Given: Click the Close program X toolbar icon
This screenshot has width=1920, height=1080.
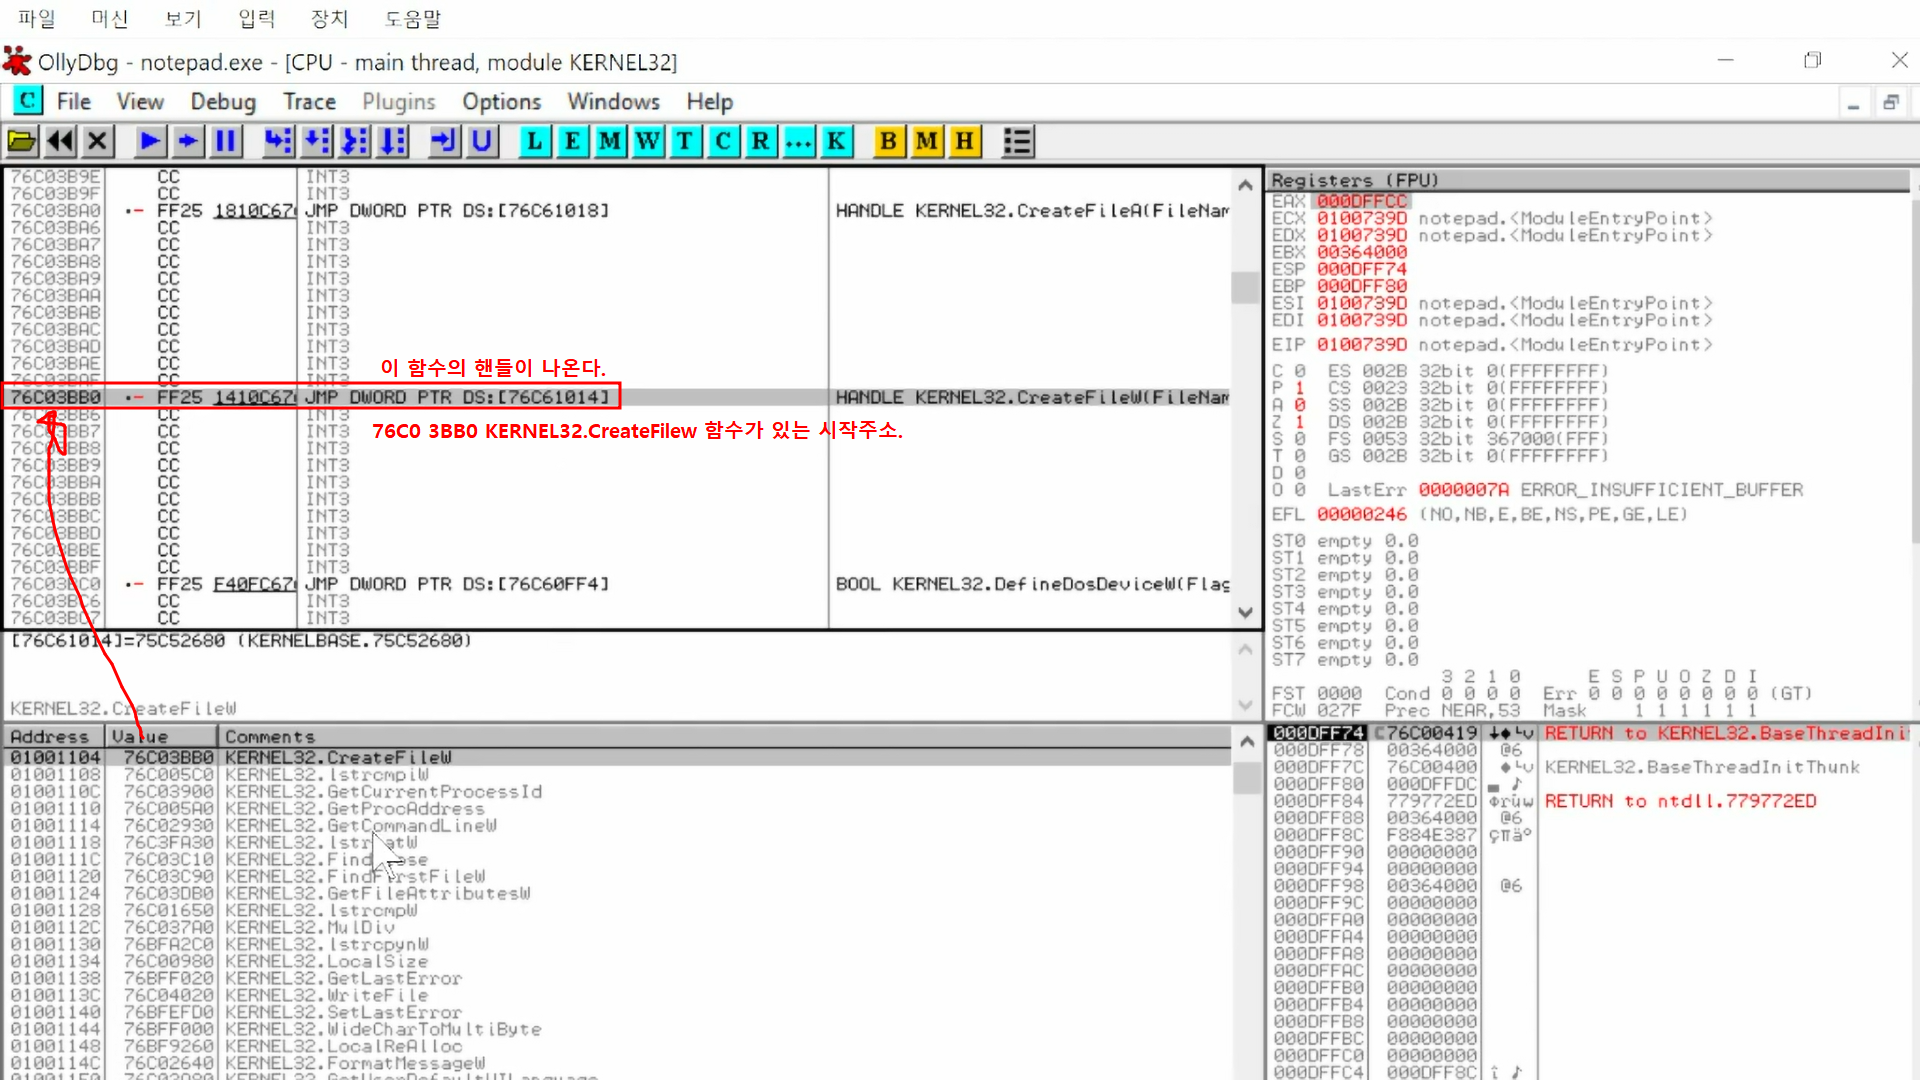Looking at the screenshot, I should (x=97, y=141).
